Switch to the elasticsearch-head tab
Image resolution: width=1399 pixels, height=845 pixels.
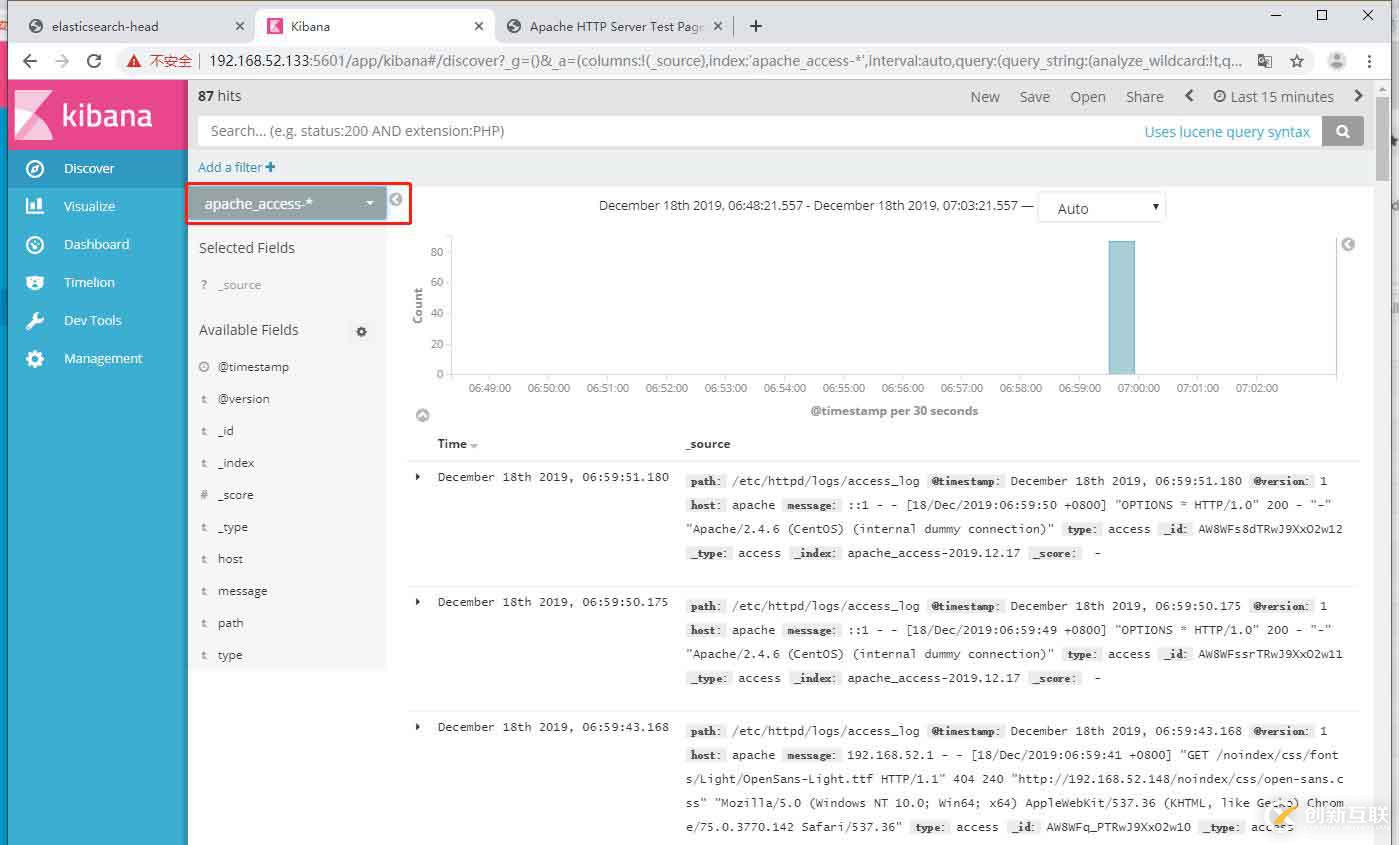(135, 26)
